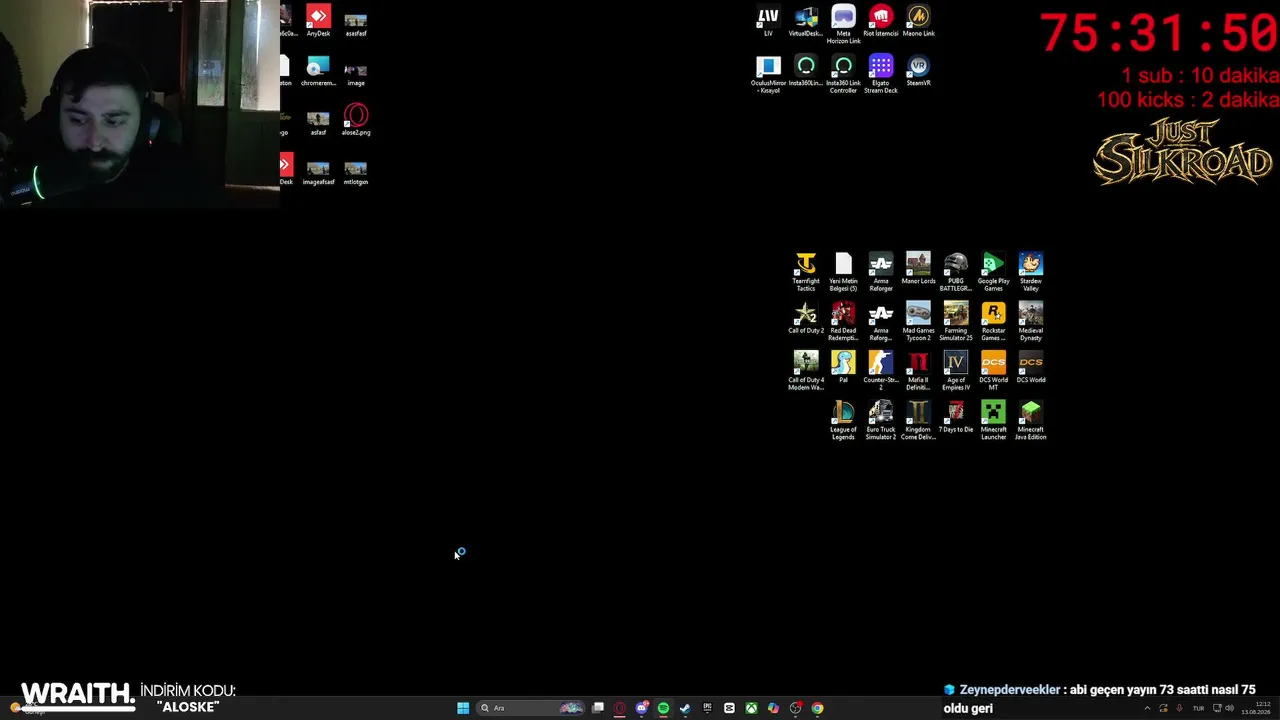The width and height of the screenshot is (1280, 720).
Task: Open Spotify from the taskbar
Action: pyautogui.click(x=663, y=708)
